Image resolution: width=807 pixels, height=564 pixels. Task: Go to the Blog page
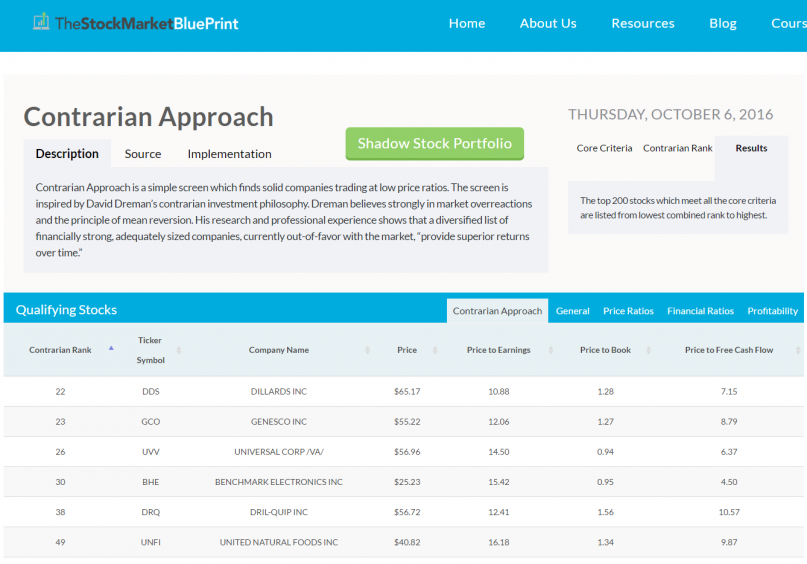723,23
